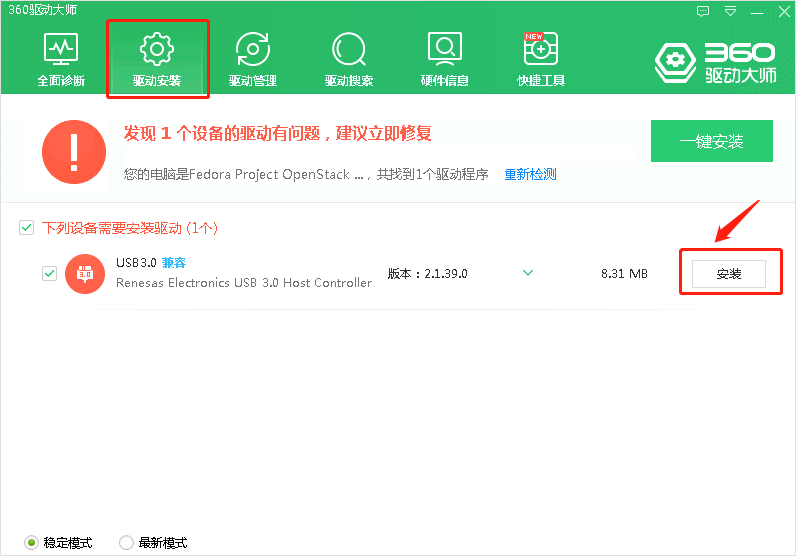Click the 兼容 compatibility label
796x556 pixels.
(174, 263)
